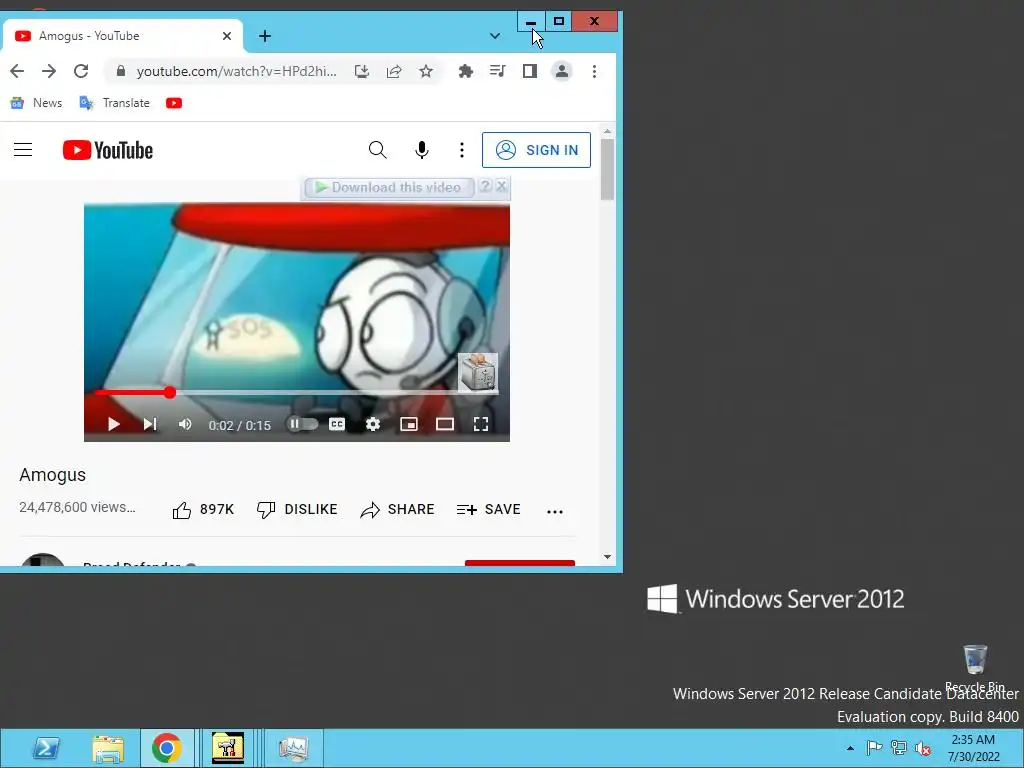Launch PowerShell from the taskbar
Image resolution: width=1024 pixels, height=768 pixels.
(x=46, y=748)
